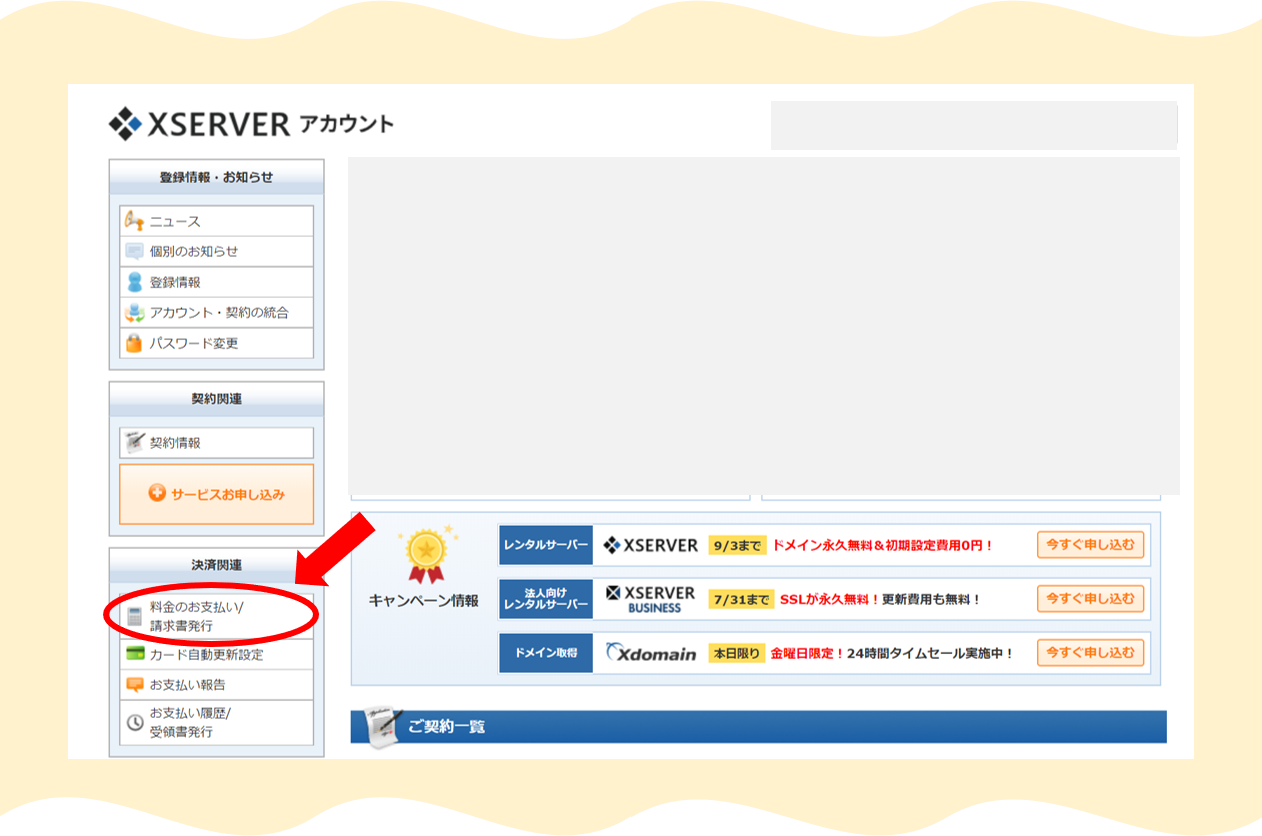Click 今すぐ申し込む for XSERVER BUSINESS
The image size is (1262, 836).
pyautogui.click(x=1090, y=599)
